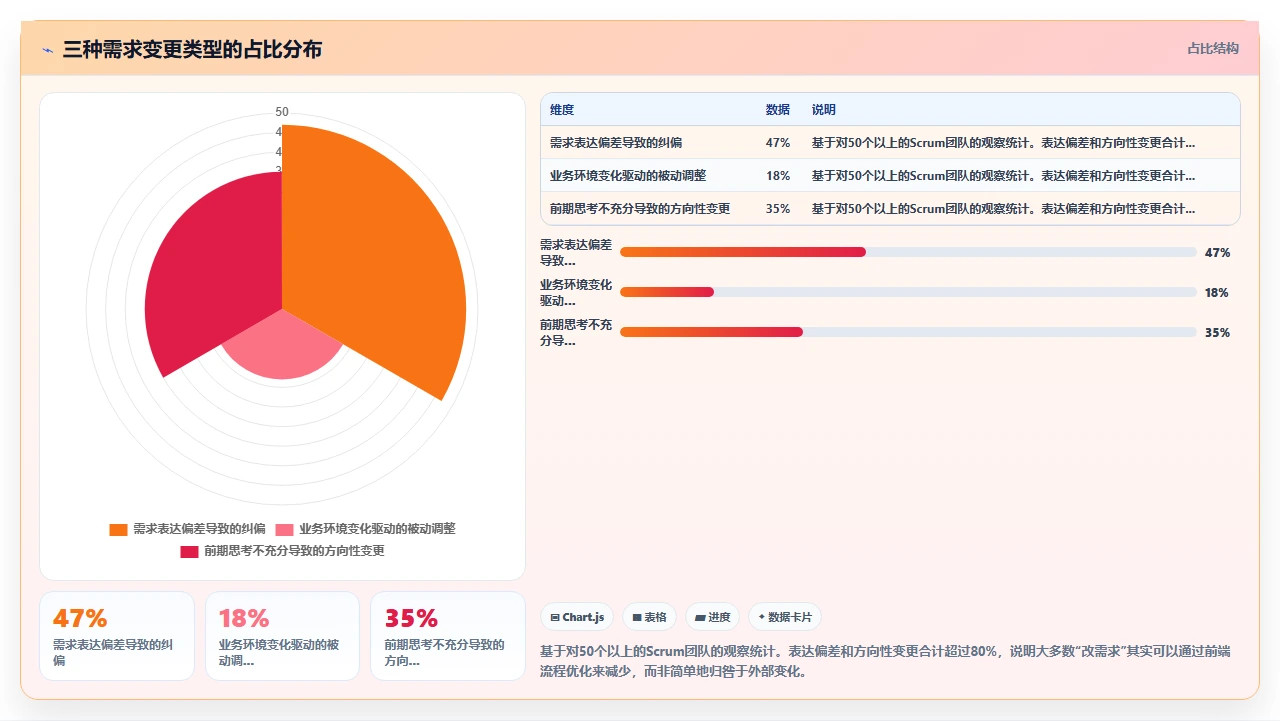Toggle orange legend swatch 需求表达偏差导致的纠偏

[118, 529]
